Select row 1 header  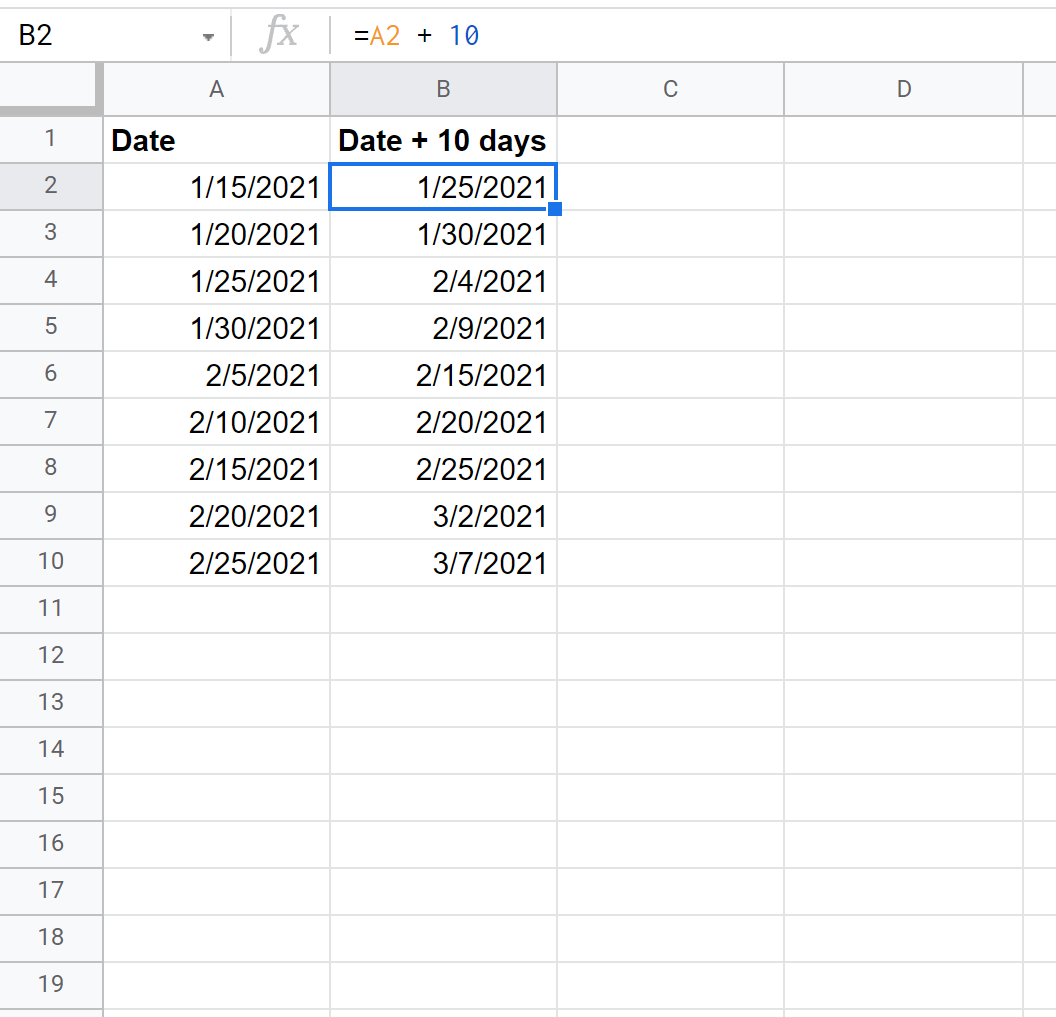click(50, 139)
